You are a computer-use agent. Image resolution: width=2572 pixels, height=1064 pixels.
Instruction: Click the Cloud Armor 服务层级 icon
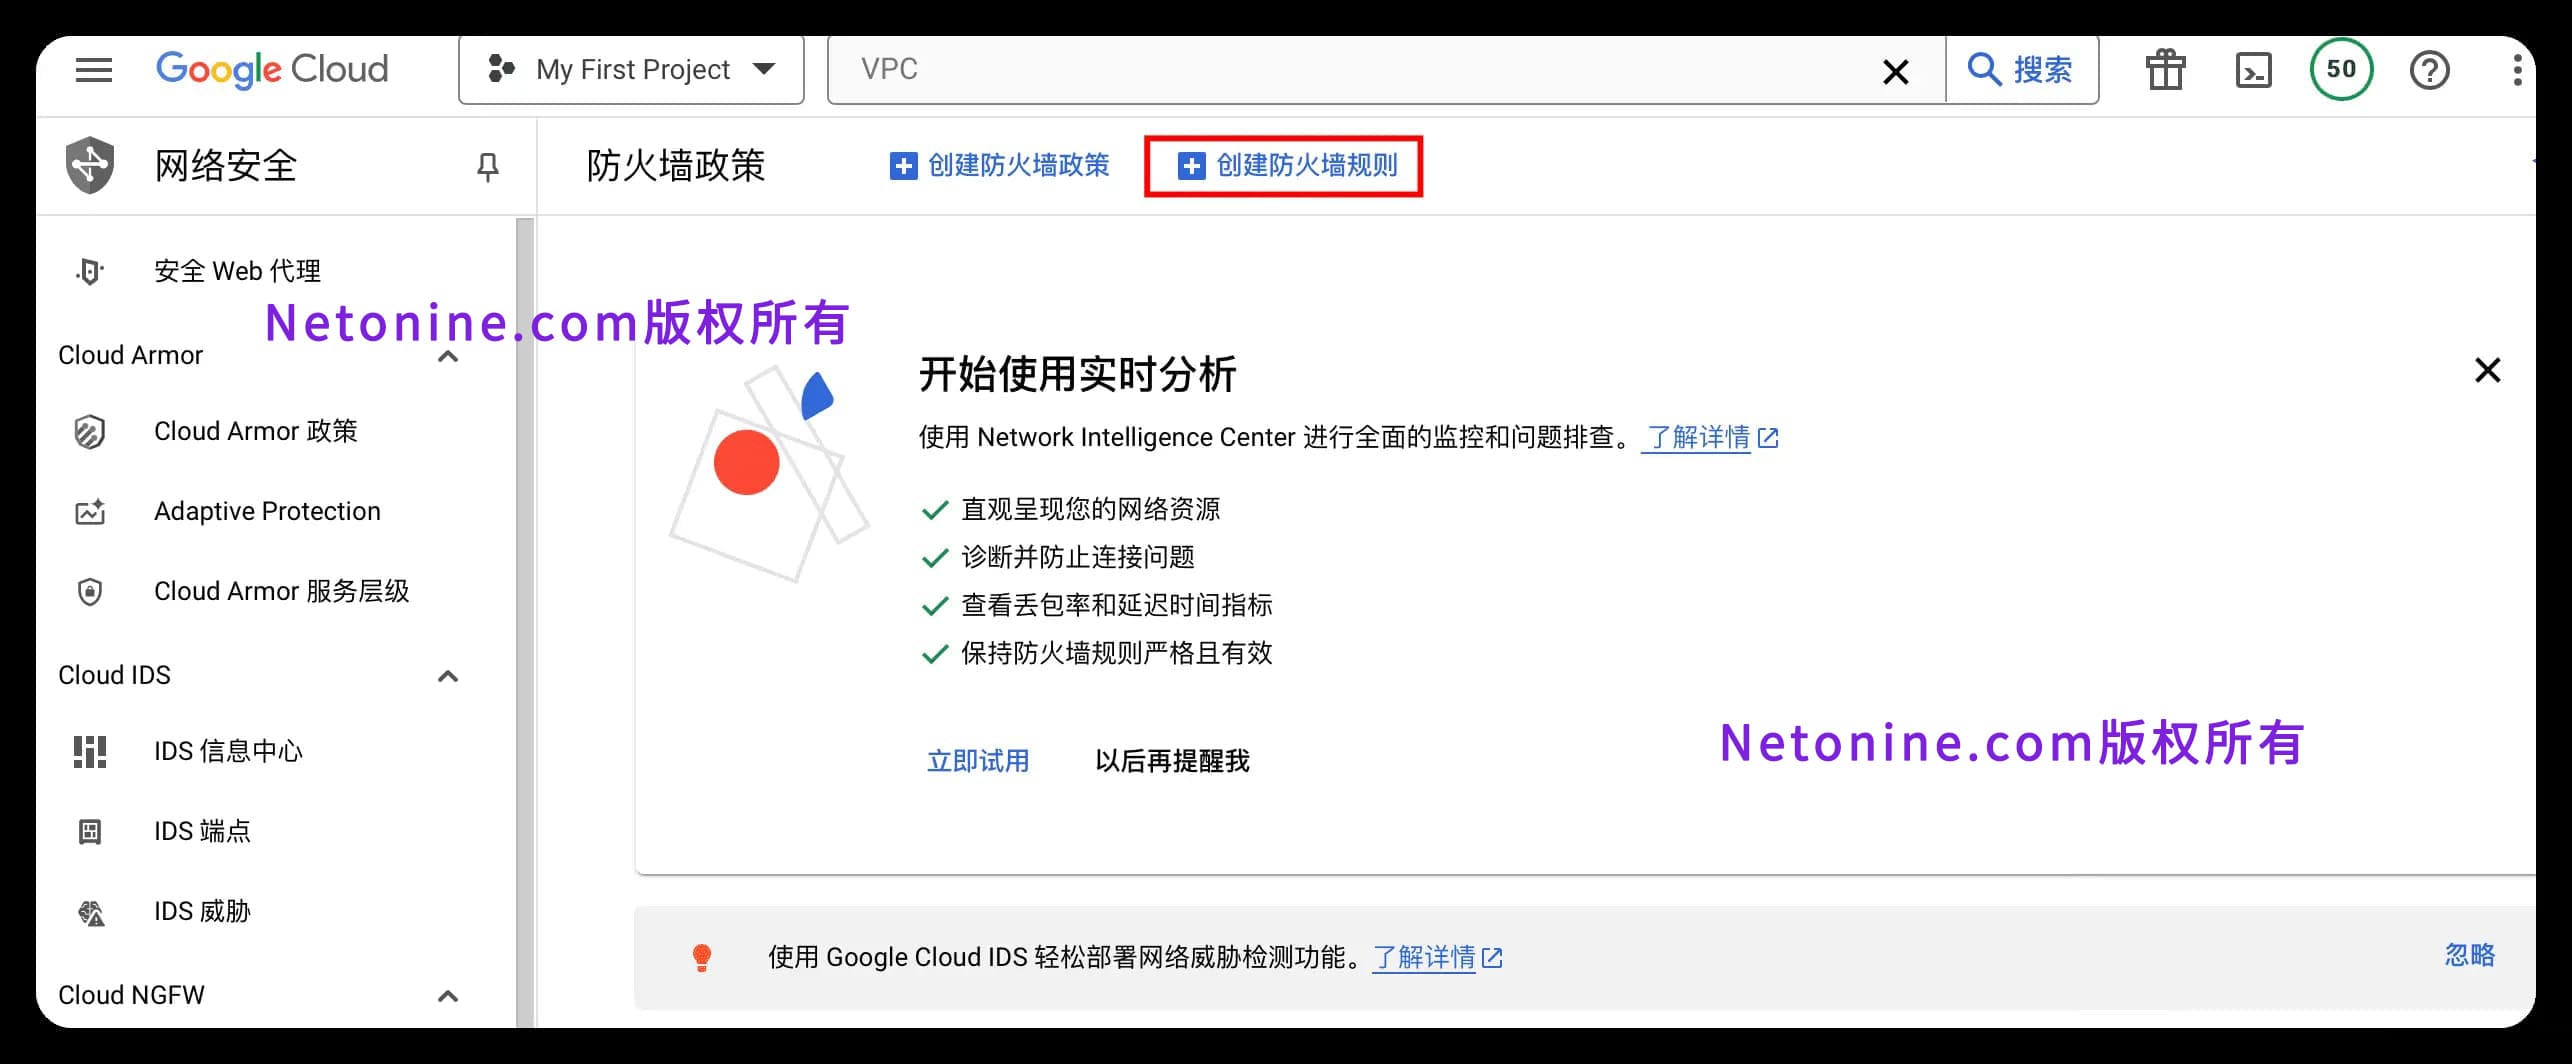(90, 592)
